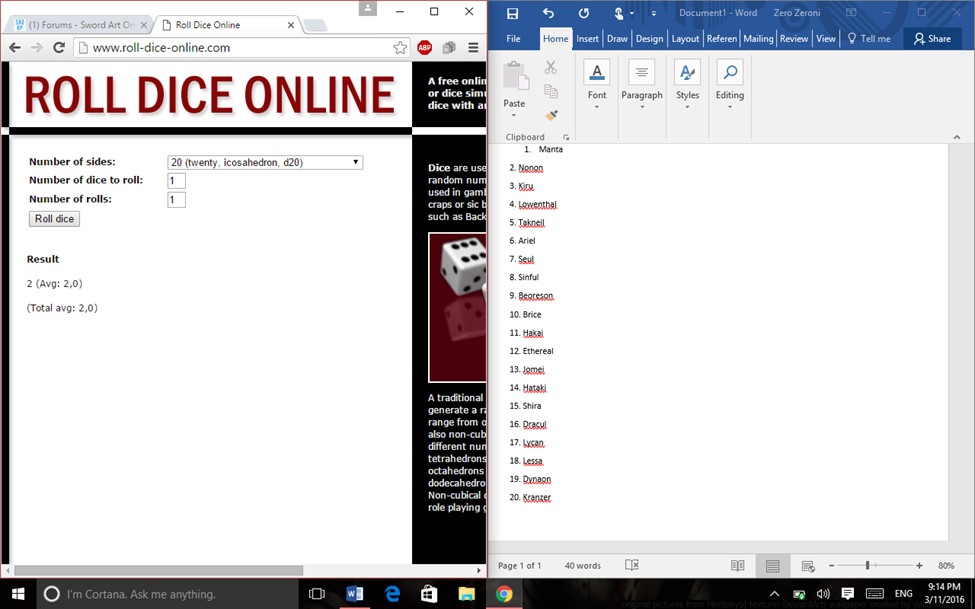
Task: Select the Format Painter brush icon
Action: click(551, 115)
